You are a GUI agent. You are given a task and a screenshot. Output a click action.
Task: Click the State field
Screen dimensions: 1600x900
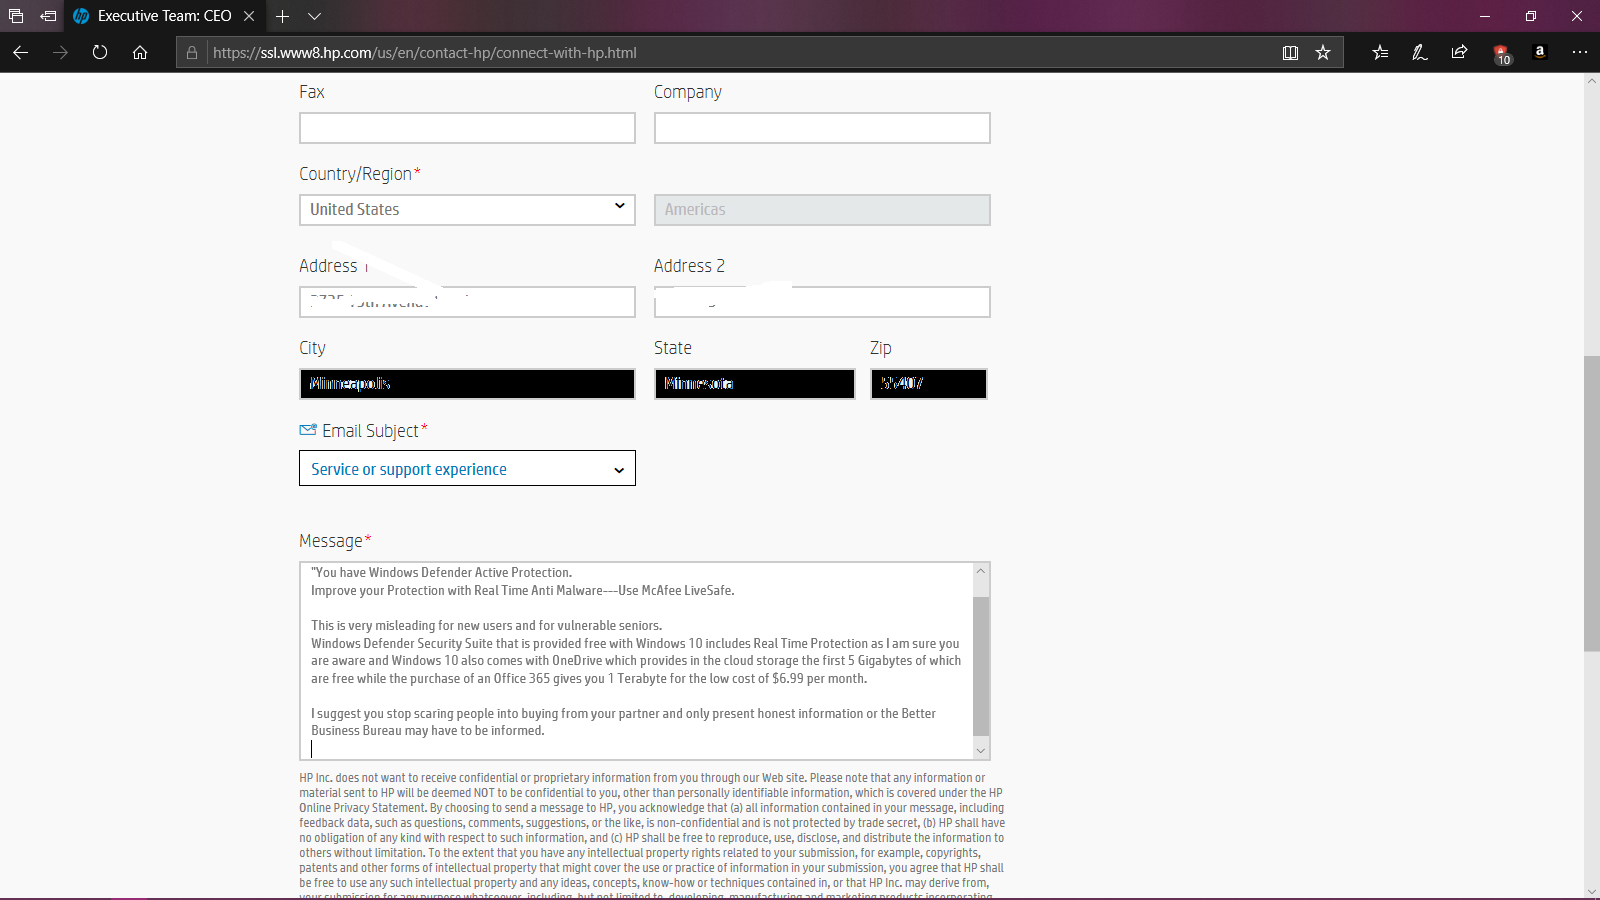pos(755,384)
